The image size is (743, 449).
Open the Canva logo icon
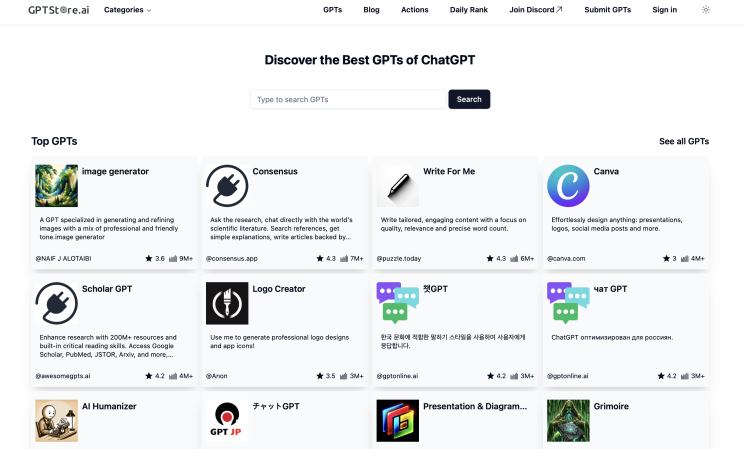[568, 186]
